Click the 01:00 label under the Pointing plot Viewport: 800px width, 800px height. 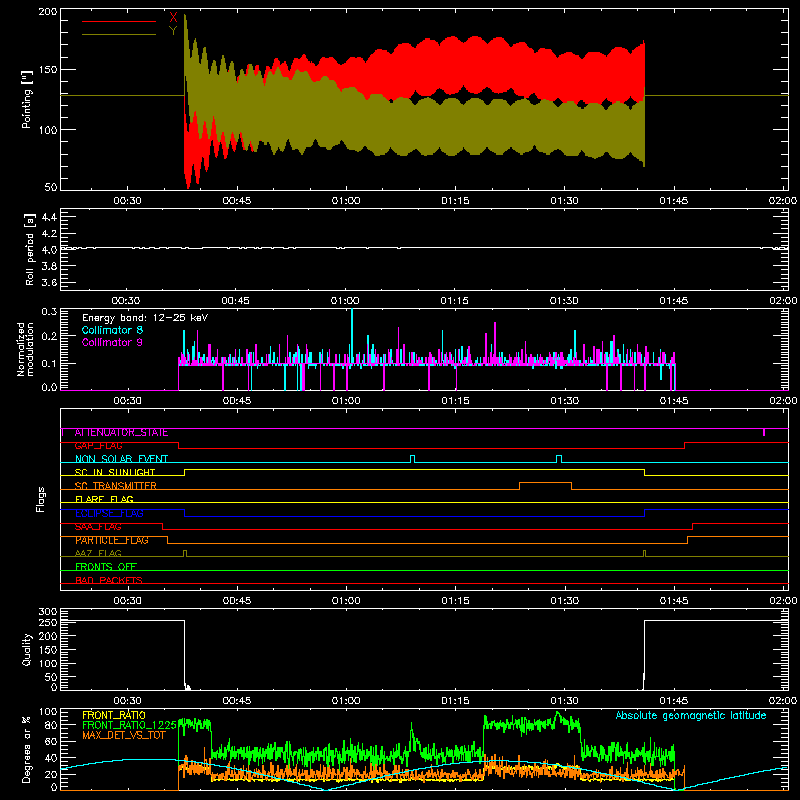pos(346,201)
